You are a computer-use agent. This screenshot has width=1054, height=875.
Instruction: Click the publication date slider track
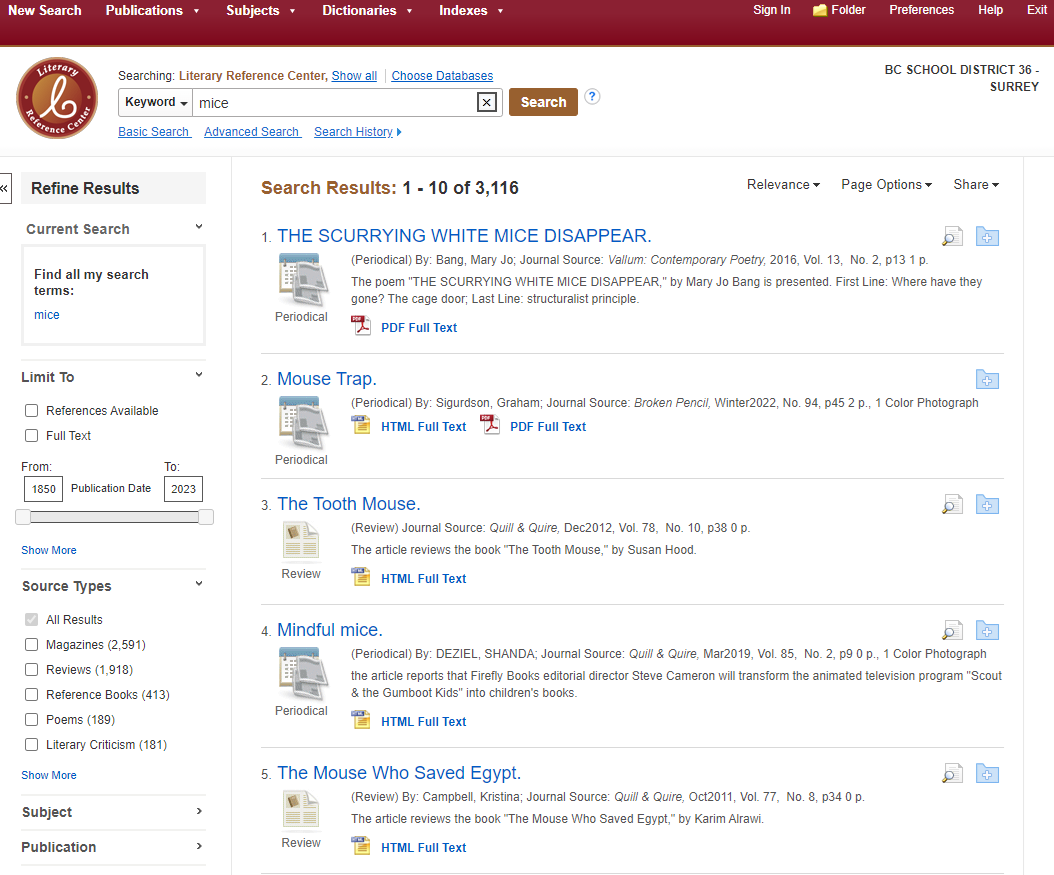tap(114, 517)
